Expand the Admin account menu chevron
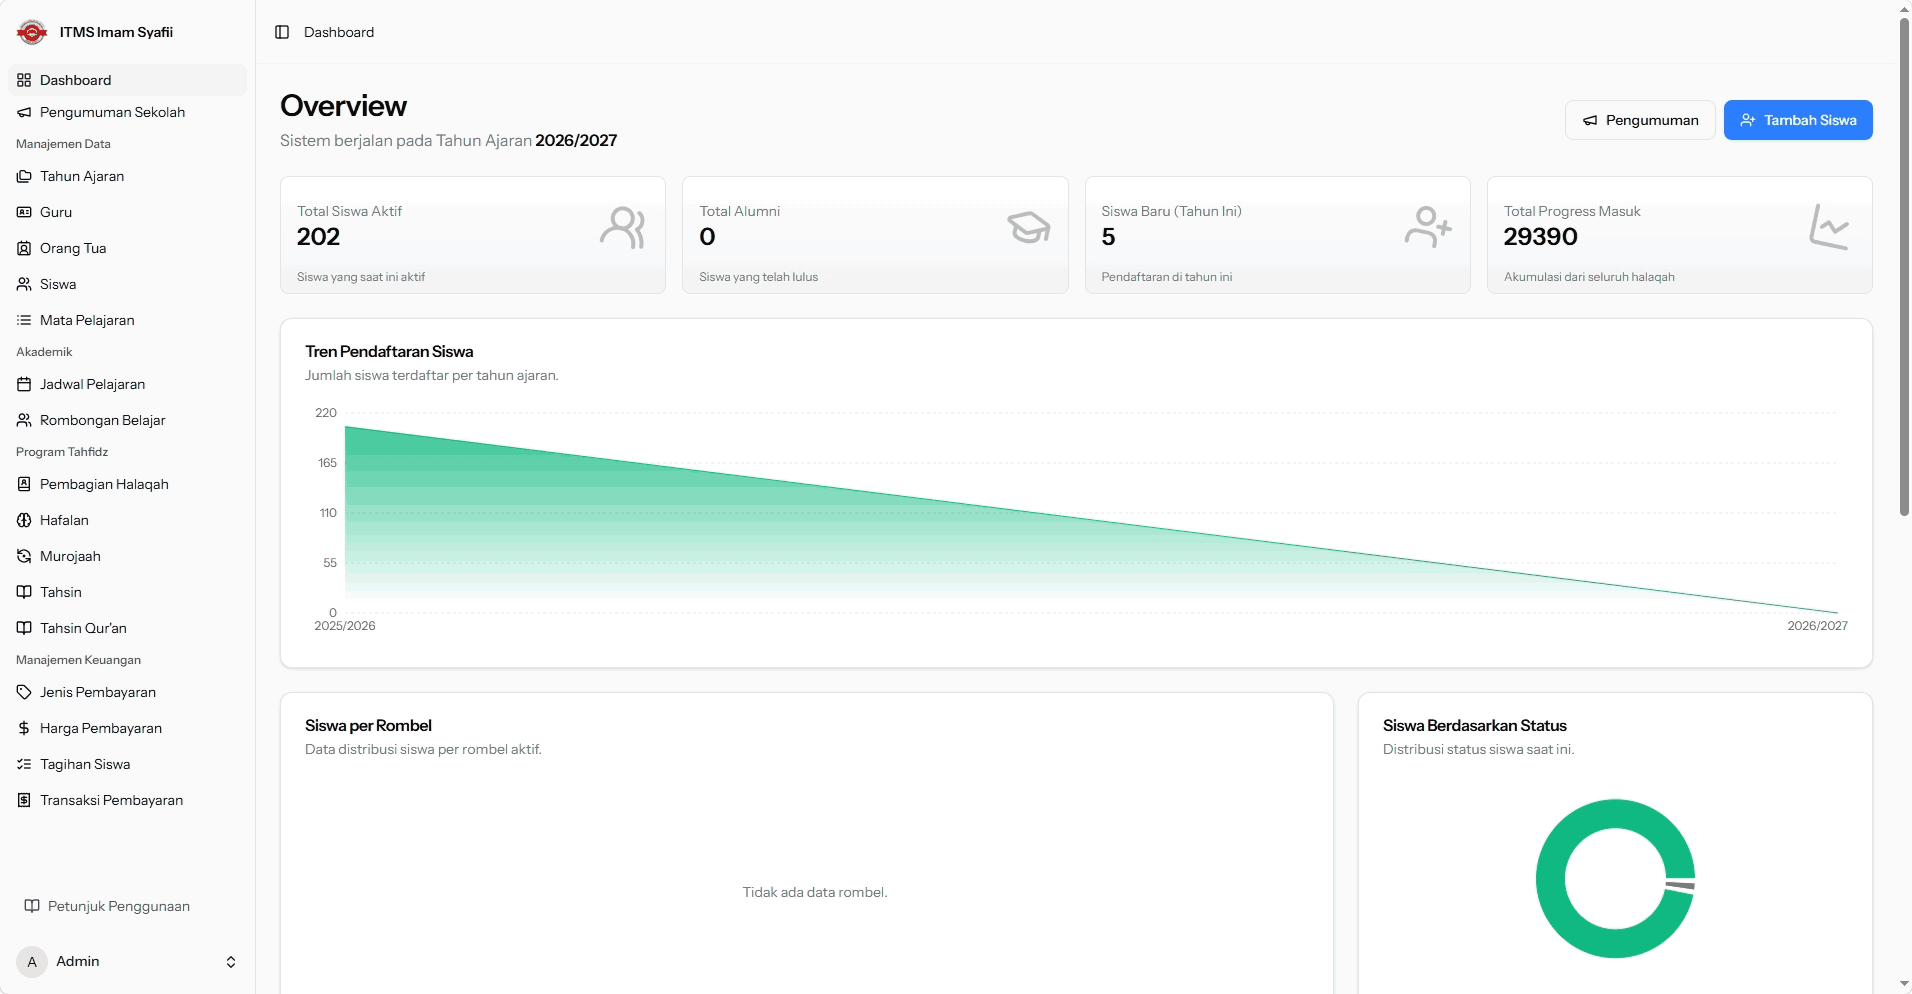Viewport: 1912px width, 994px height. (231, 962)
